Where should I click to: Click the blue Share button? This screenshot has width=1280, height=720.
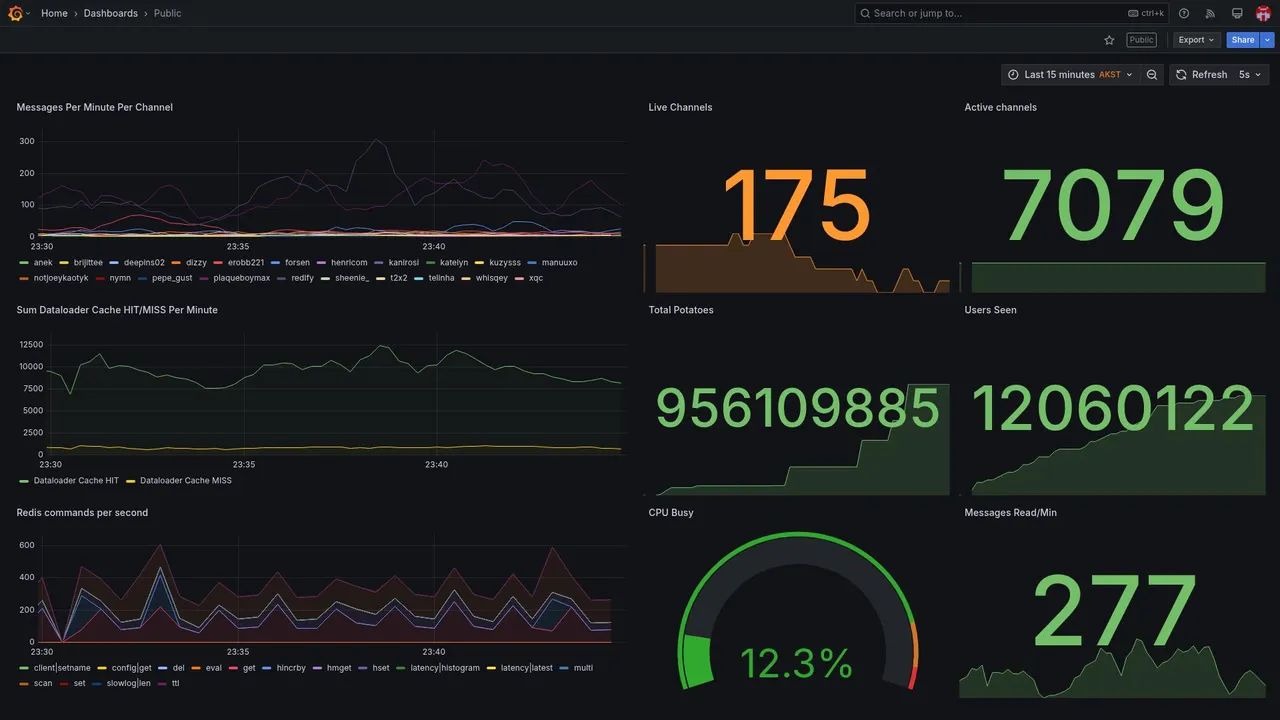1243,40
